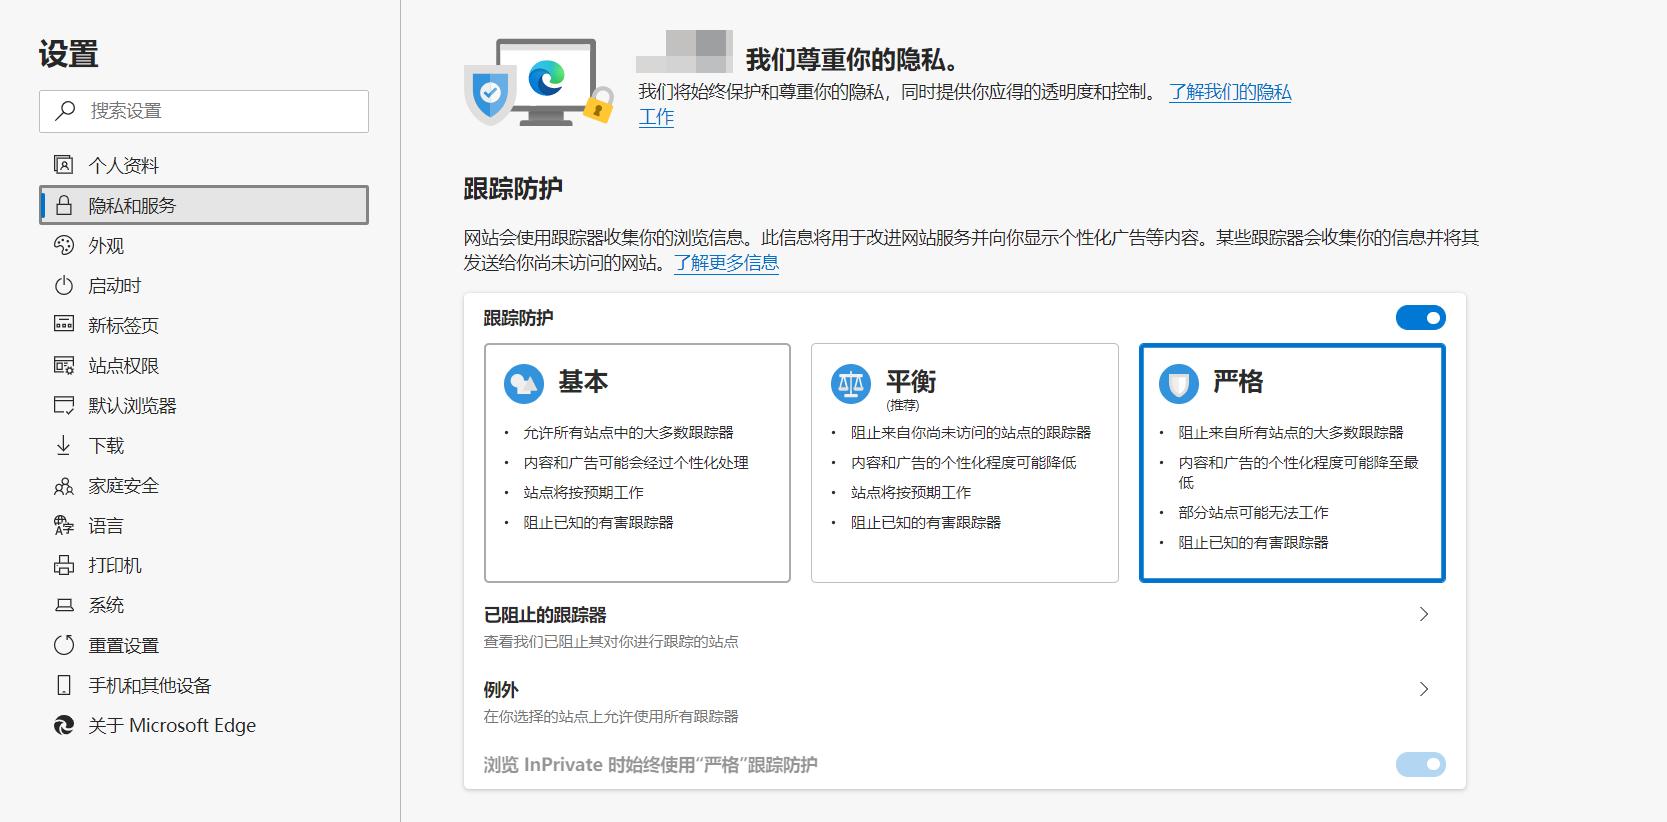Go to 下载 settings
Screen dimensions: 1667x822
204,445
